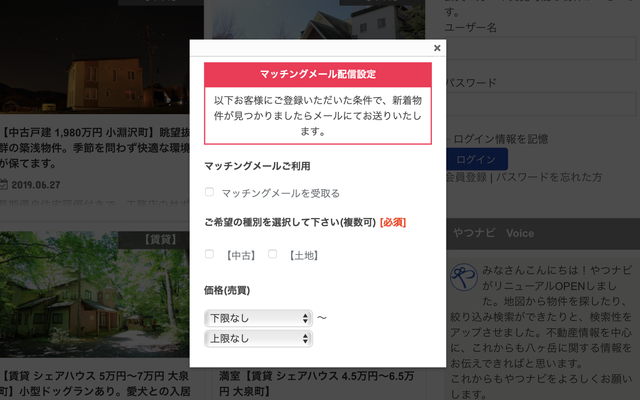Tick the 【中古】 property type checkbox

[209, 254]
